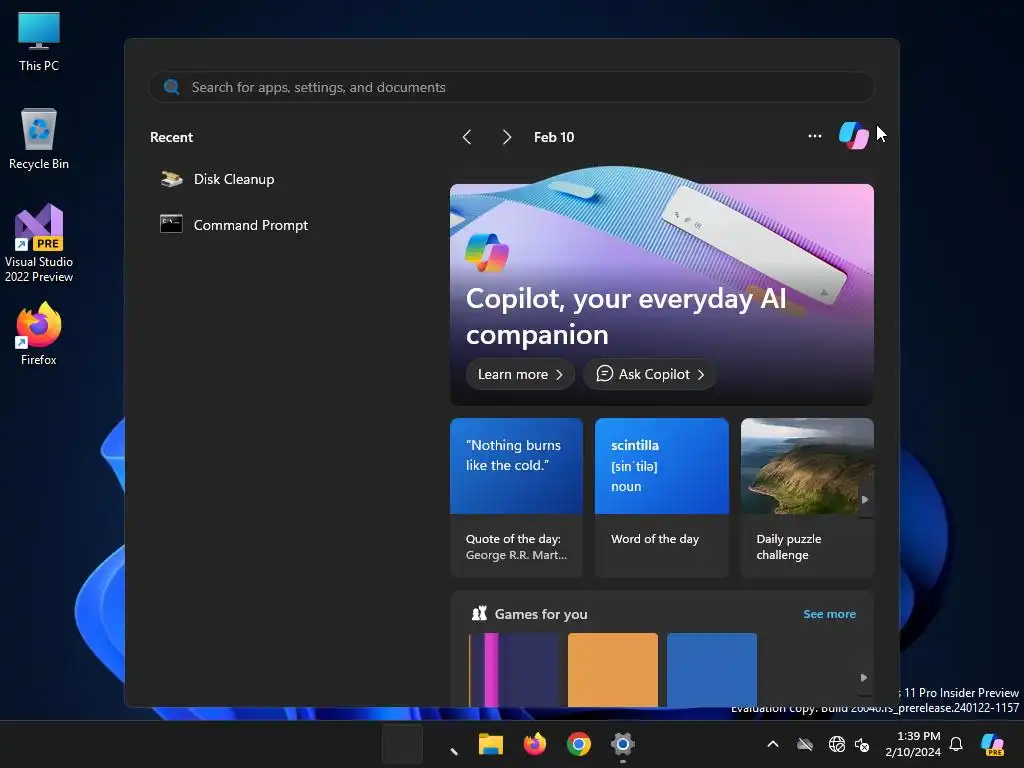Click See more in Games for you
The height and width of the screenshot is (768, 1024).
coord(829,614)
